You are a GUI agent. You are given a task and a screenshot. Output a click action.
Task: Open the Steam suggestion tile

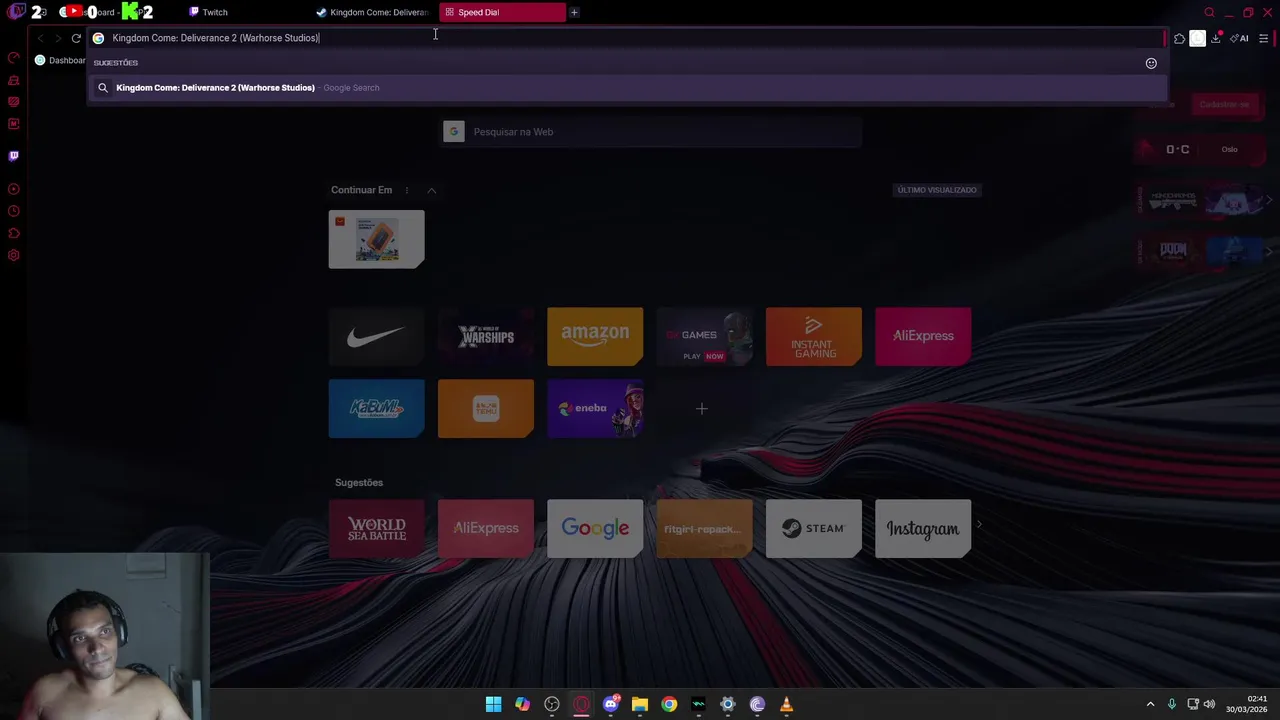point(813,528)
